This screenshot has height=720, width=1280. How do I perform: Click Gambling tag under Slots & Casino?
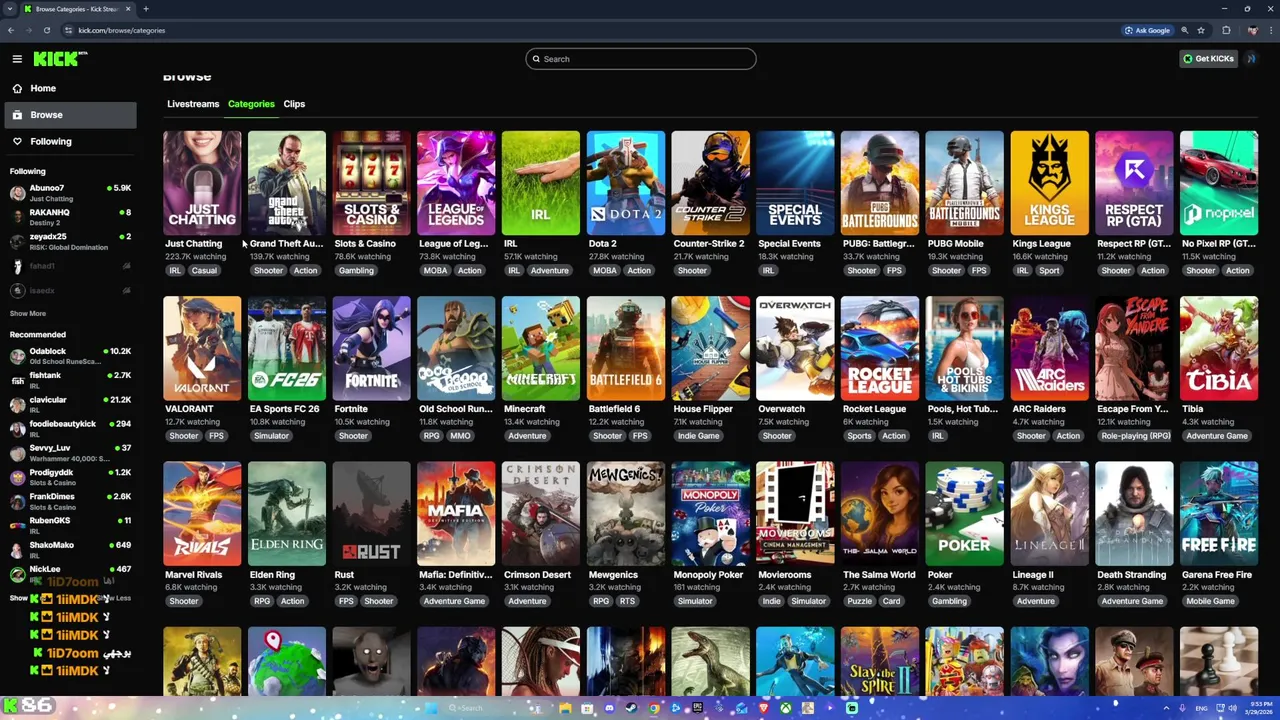[356, 271]
